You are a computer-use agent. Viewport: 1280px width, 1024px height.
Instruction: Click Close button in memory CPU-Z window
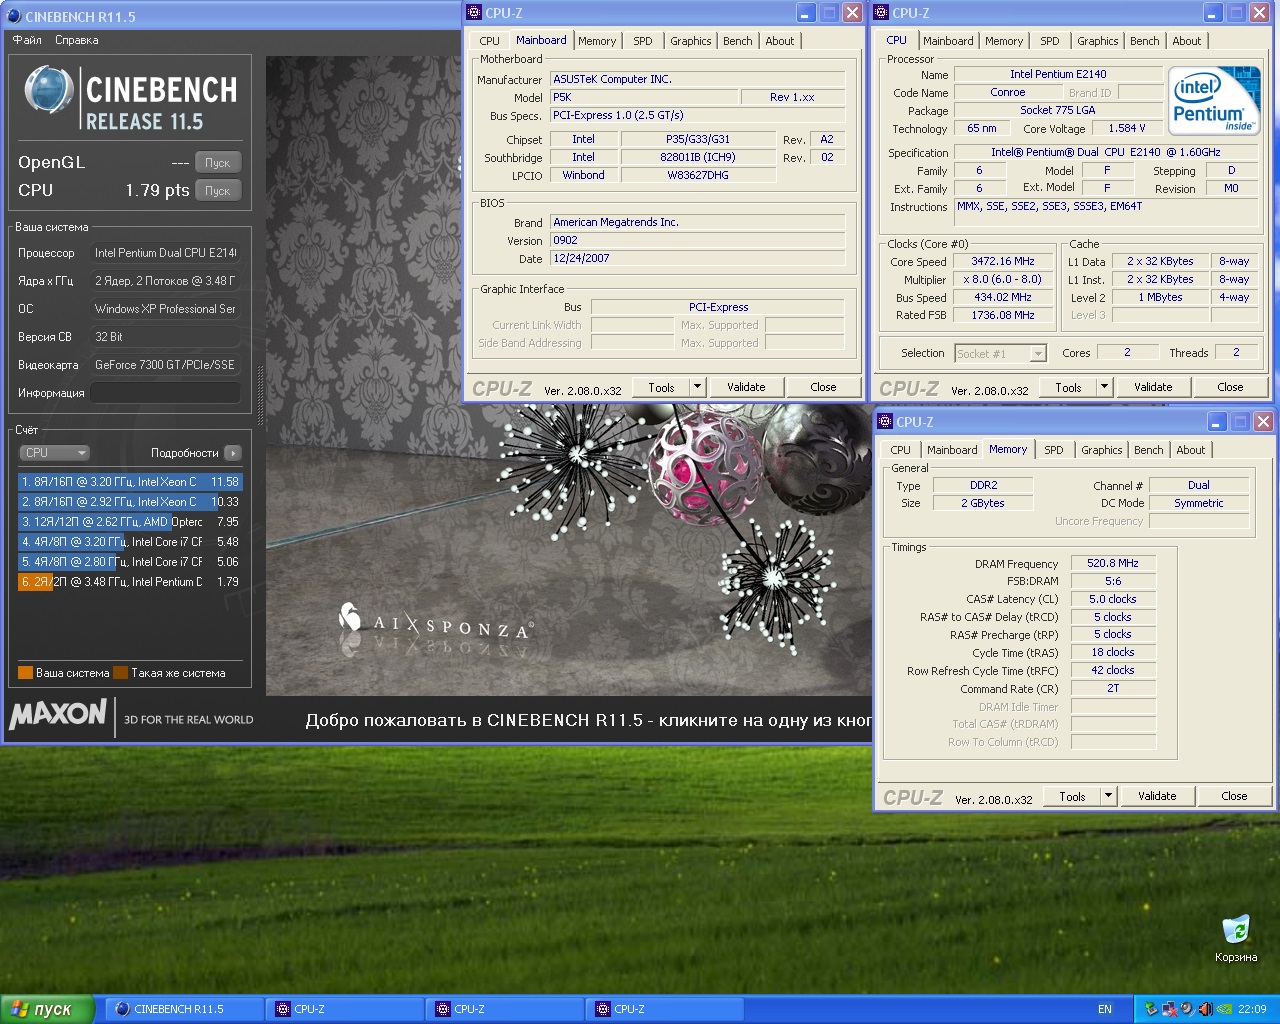(1234, 796)
